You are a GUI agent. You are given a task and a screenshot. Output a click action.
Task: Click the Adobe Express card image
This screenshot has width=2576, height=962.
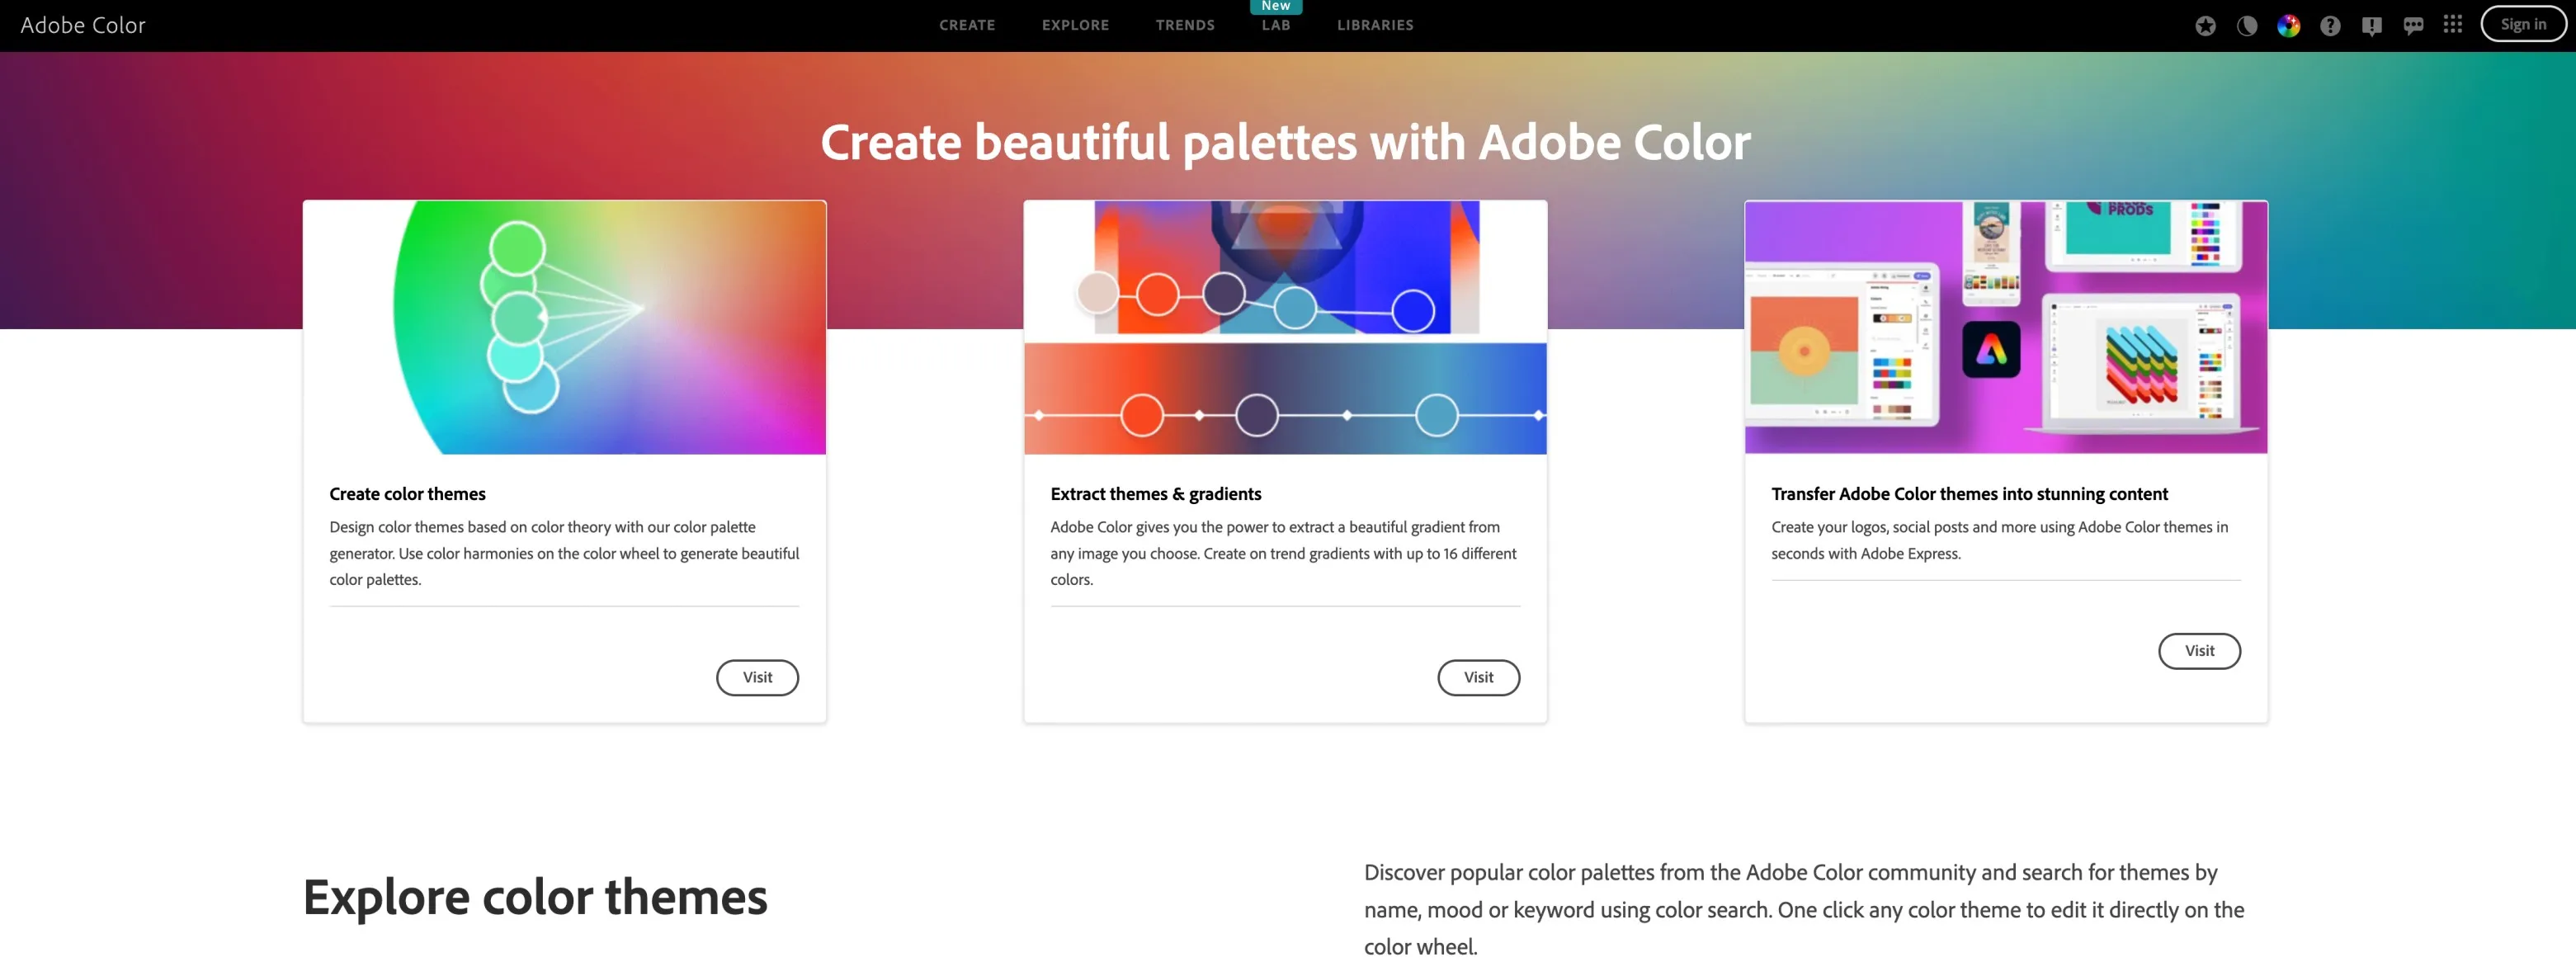pyautogui.click(x=2005, y=328)
